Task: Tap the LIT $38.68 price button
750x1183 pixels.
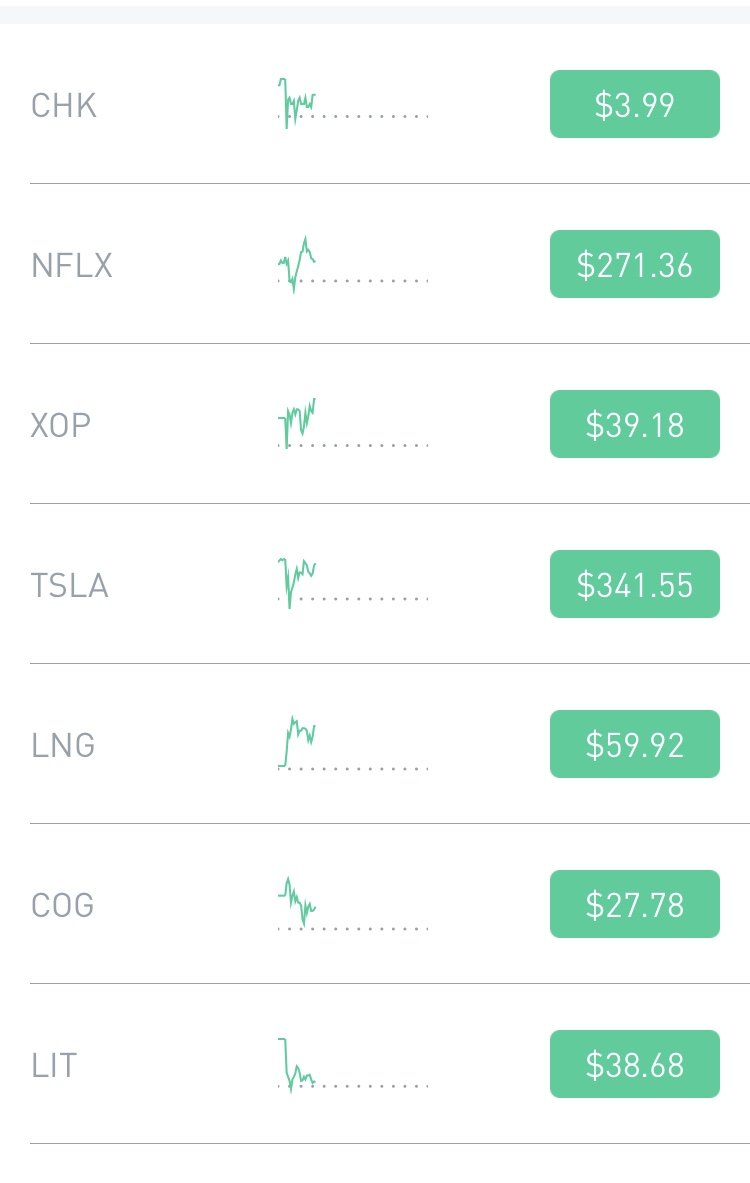Action: 635,1064
